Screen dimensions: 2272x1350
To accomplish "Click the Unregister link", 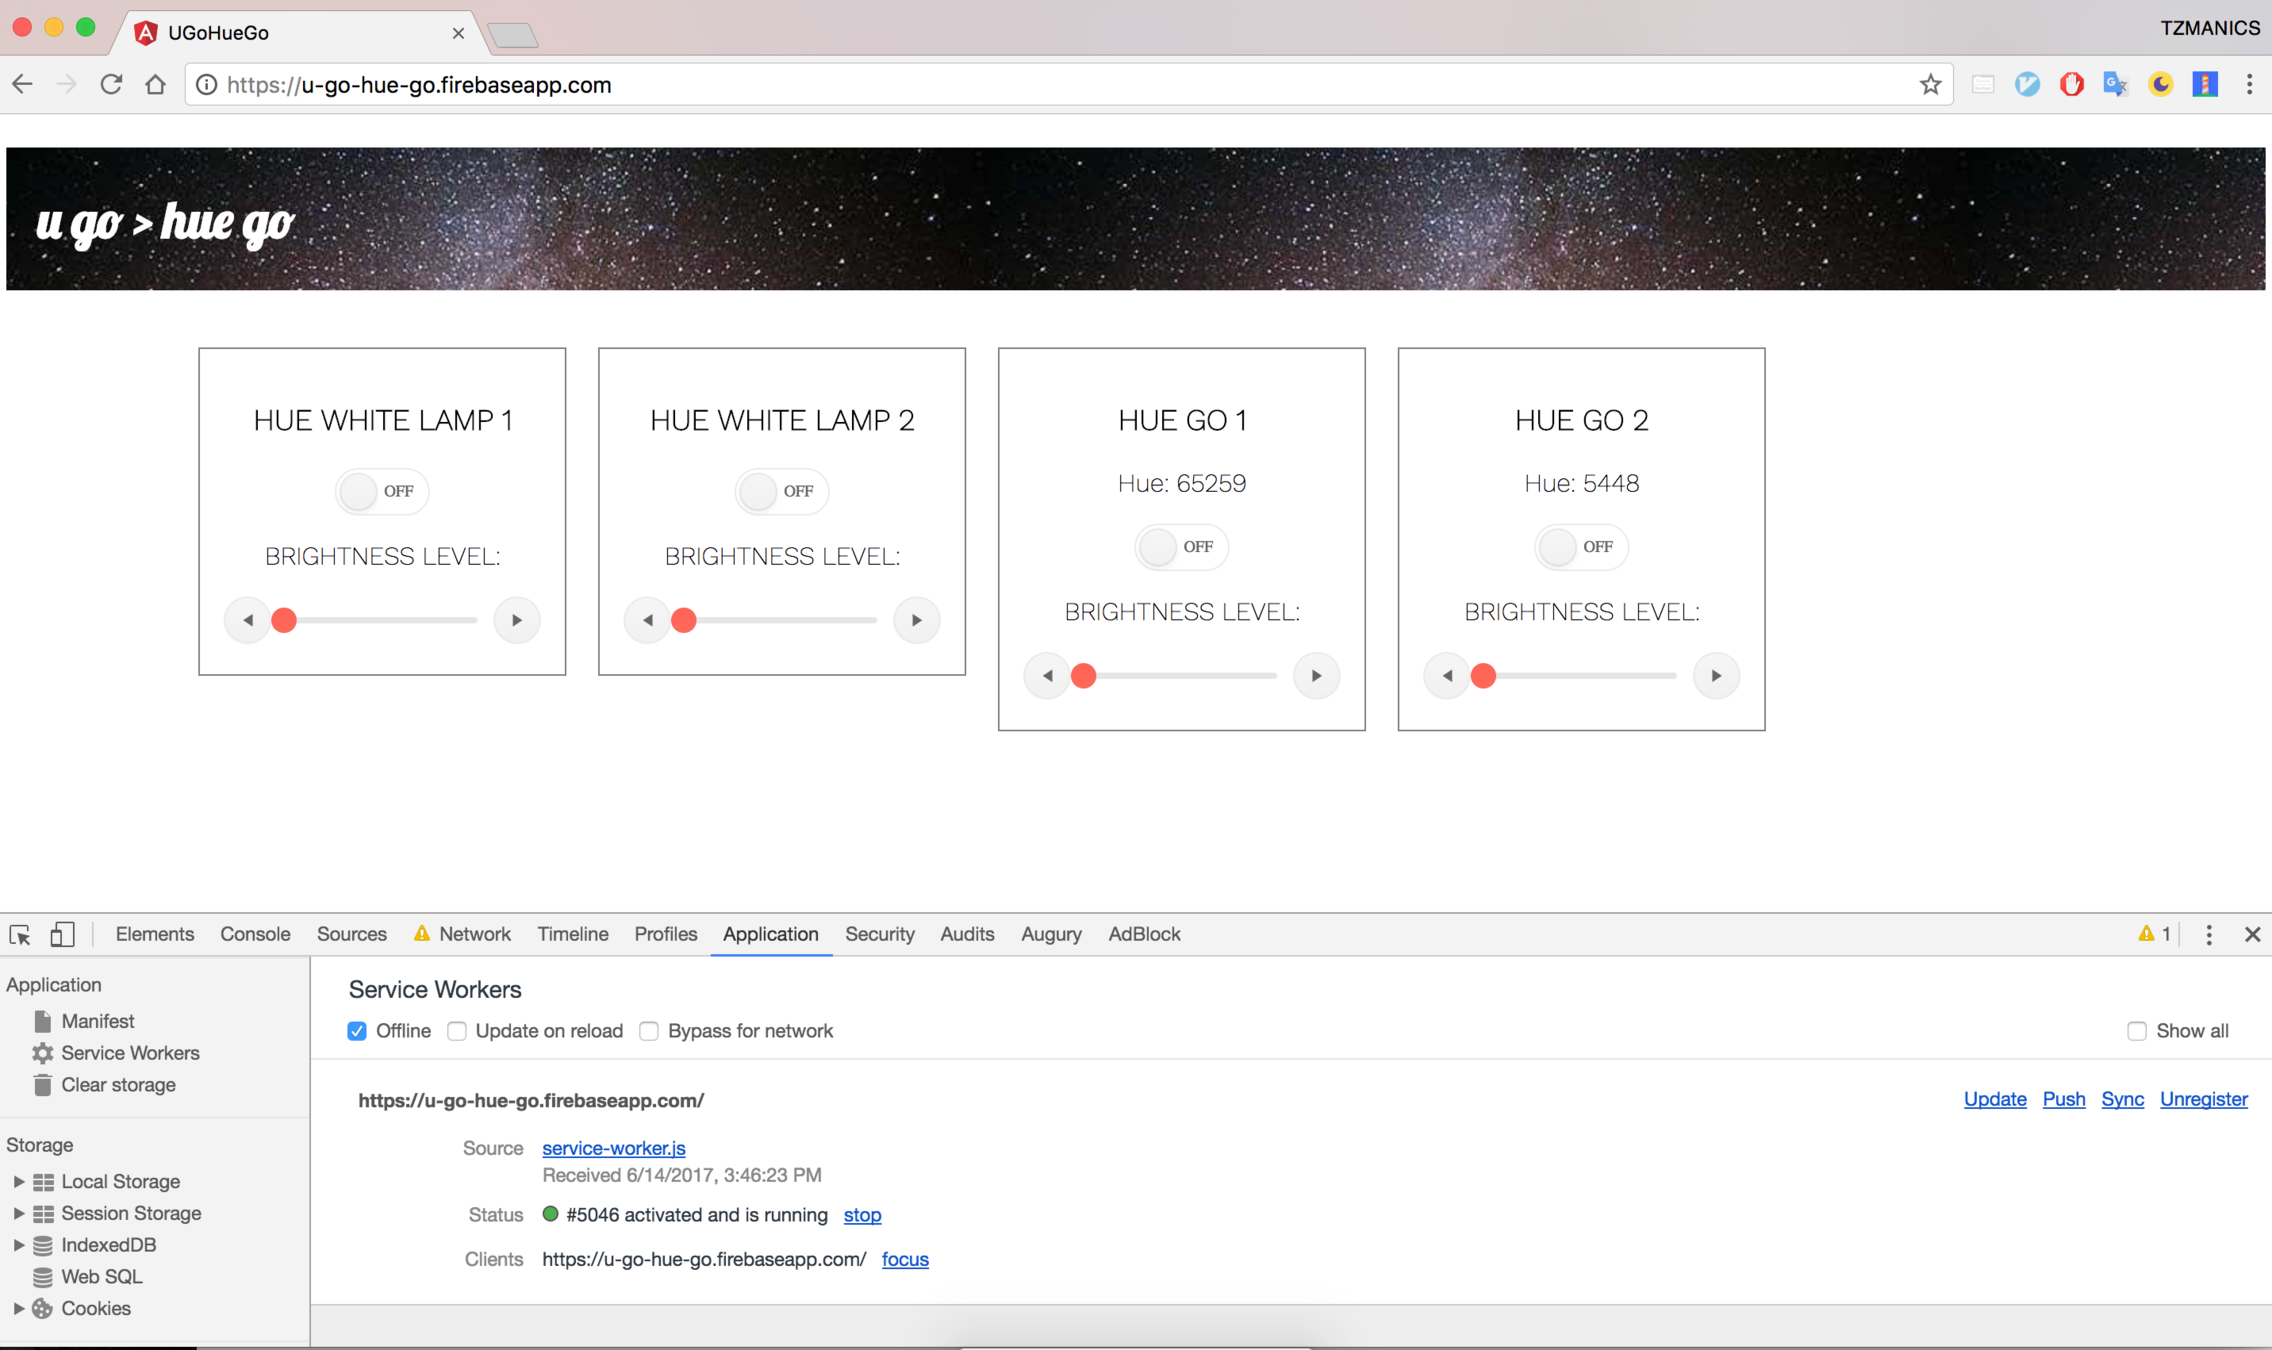I will [x=2203, y=1099].
